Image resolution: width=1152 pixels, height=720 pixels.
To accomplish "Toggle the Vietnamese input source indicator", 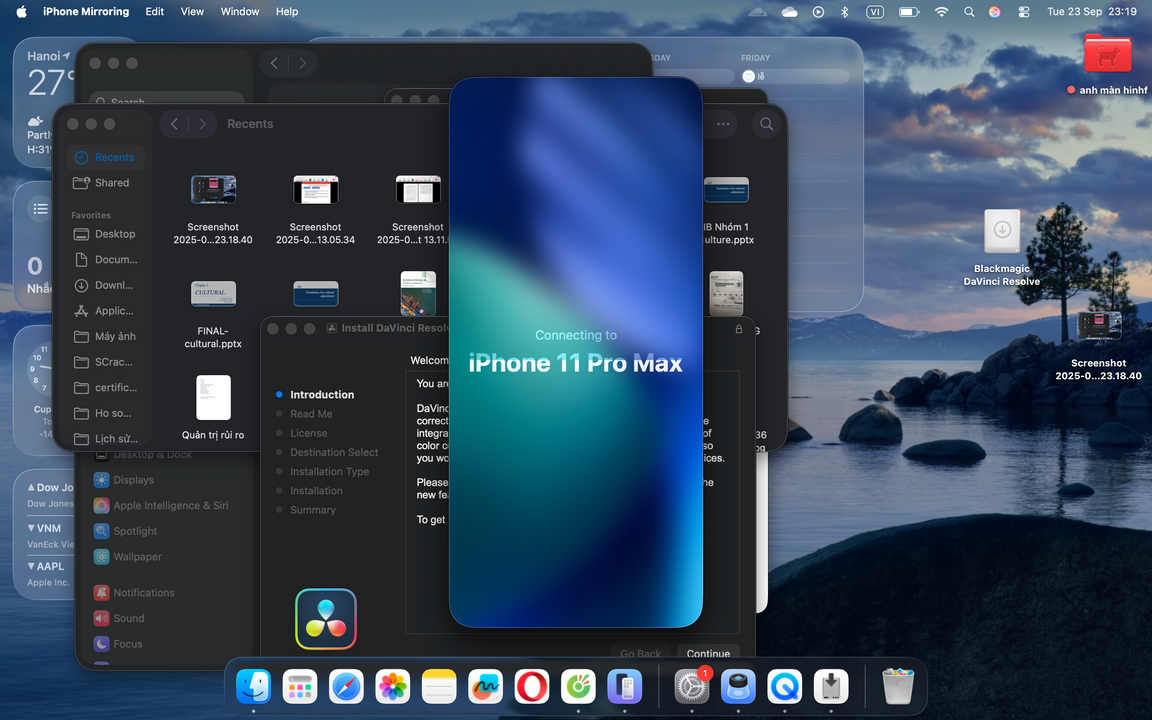I will (875, 12).
